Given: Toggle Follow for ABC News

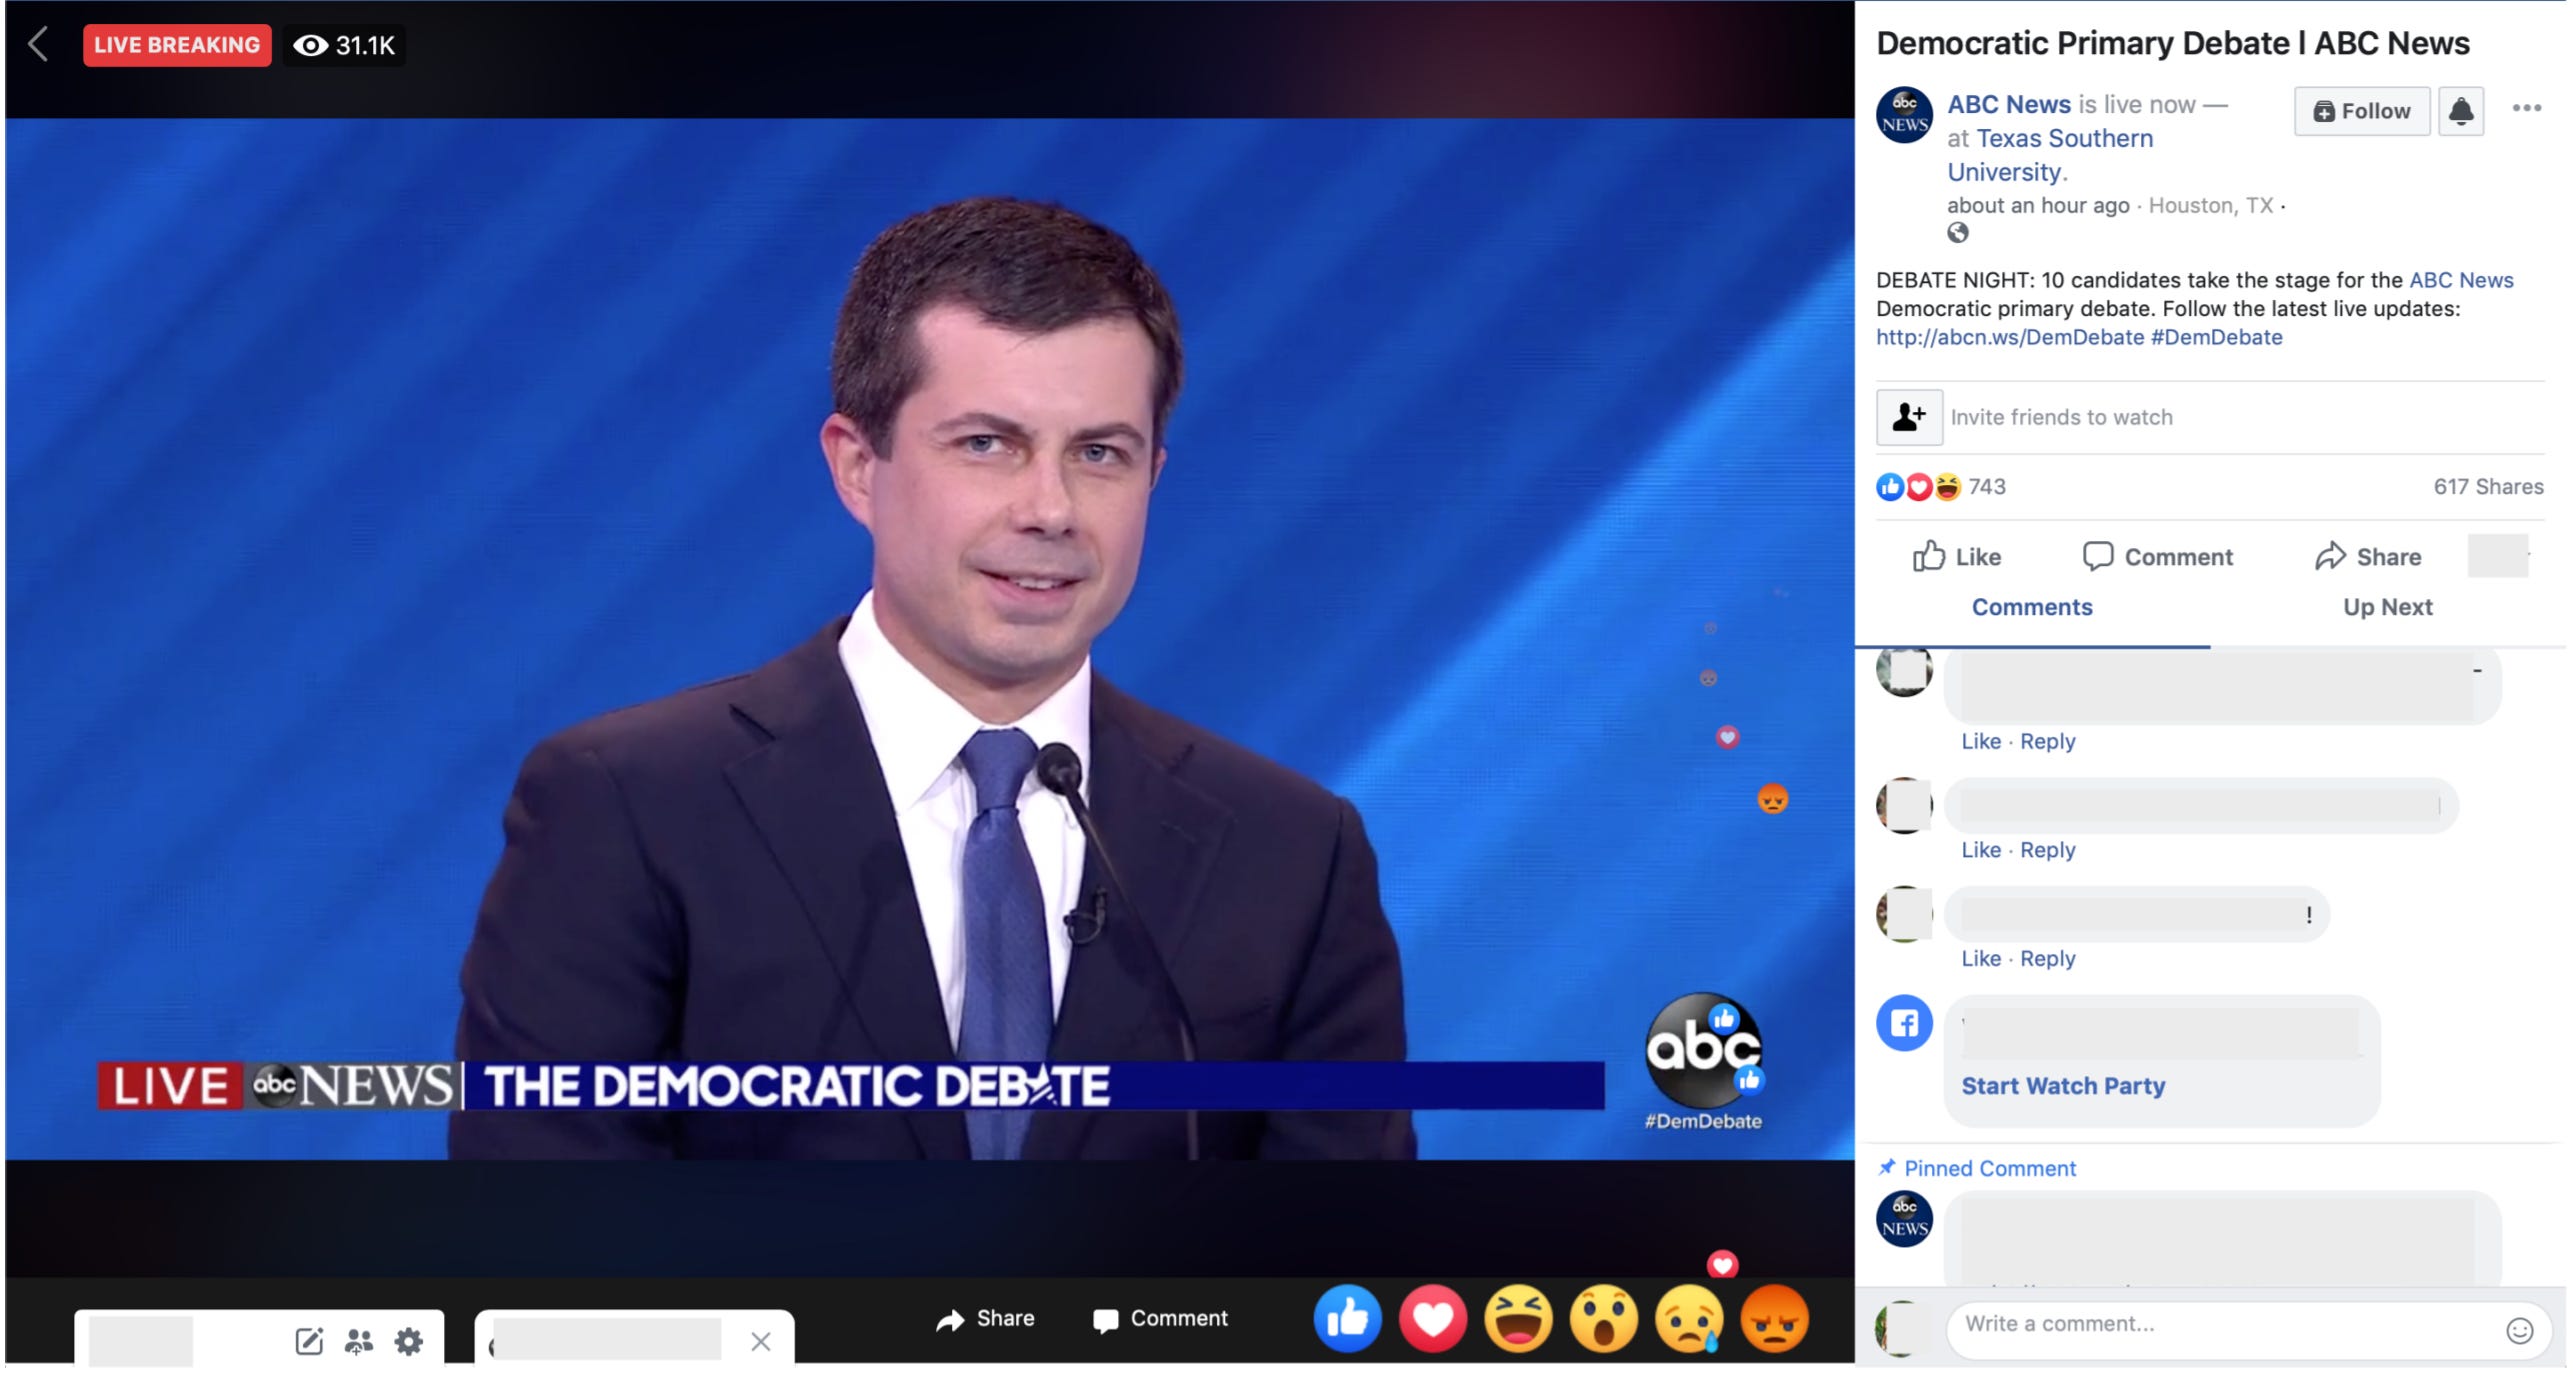Looking at the screenshot, I should point(2360,111).
